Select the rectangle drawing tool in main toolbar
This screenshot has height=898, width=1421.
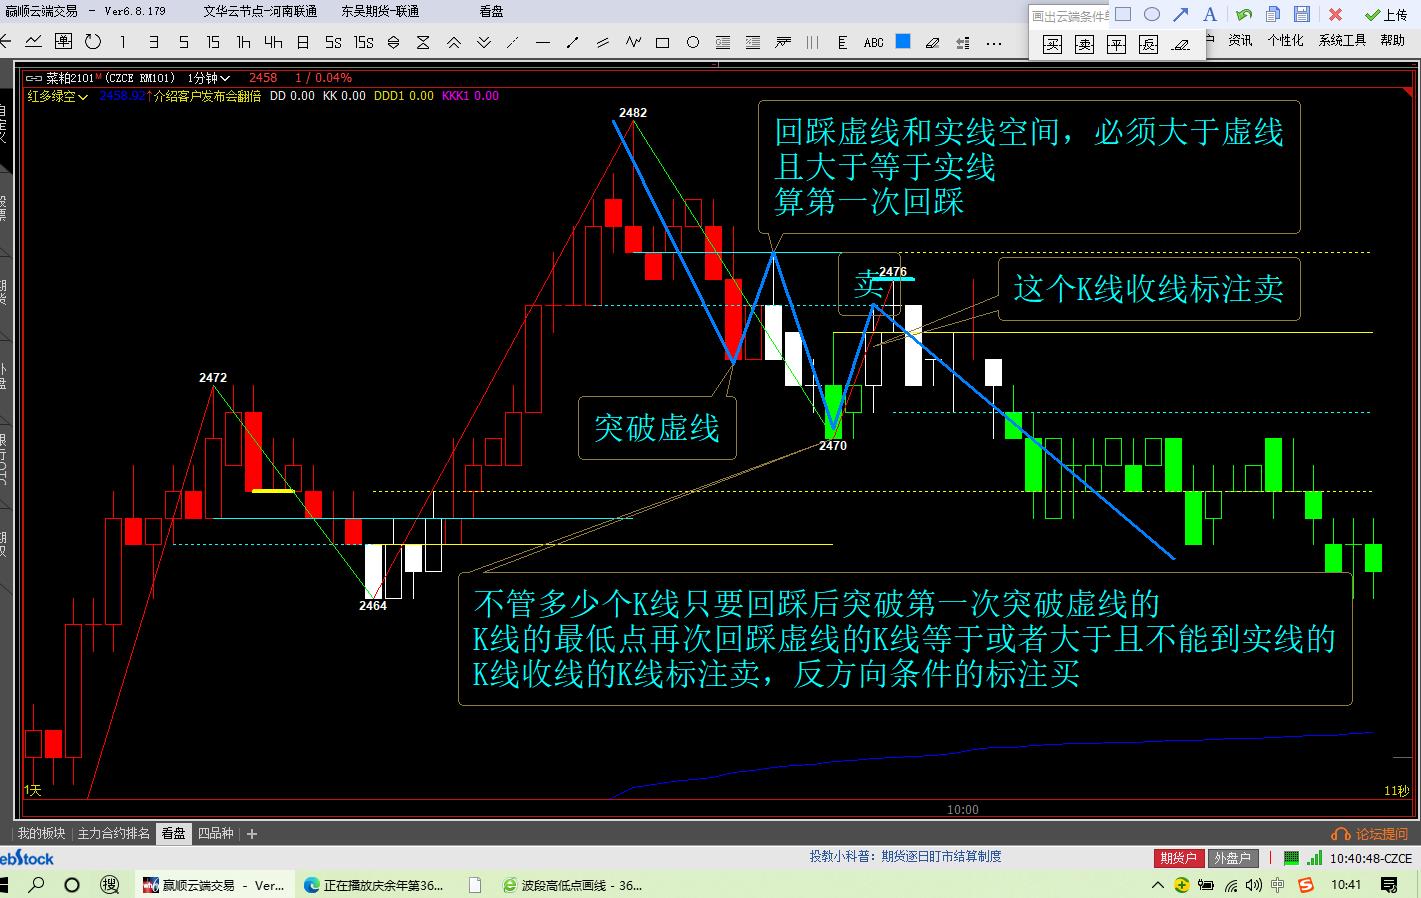(x=662, y=43)
